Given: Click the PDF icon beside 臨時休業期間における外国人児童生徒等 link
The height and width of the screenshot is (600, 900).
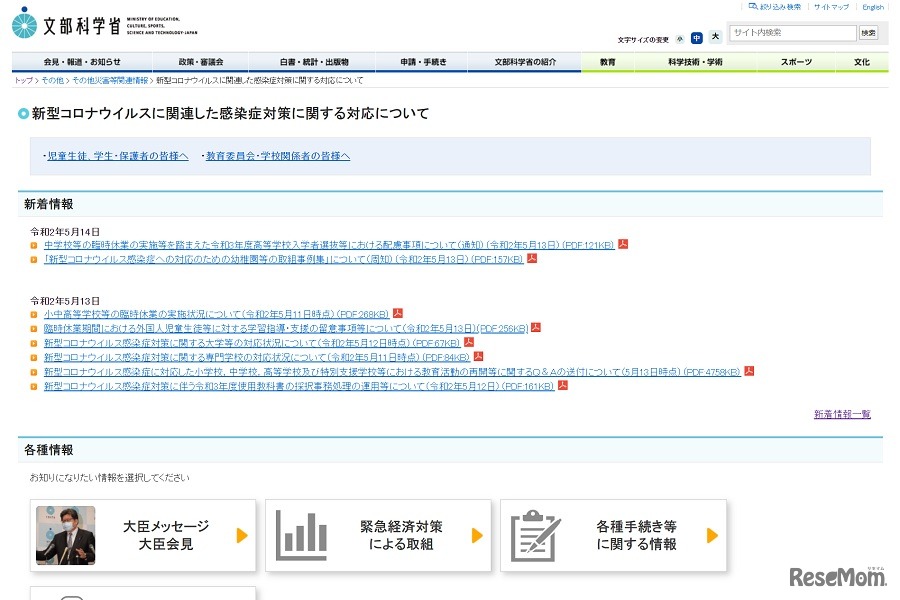Looking at the screenshot, I should [x=536, y=327].
